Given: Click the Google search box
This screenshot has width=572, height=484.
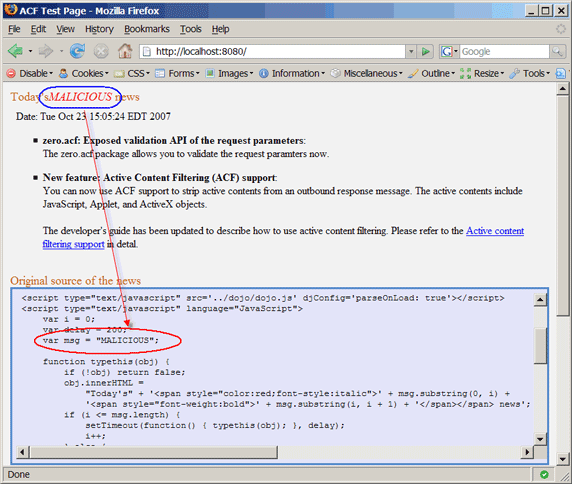Looking at the screenshot, I should (x=505, y=51).
